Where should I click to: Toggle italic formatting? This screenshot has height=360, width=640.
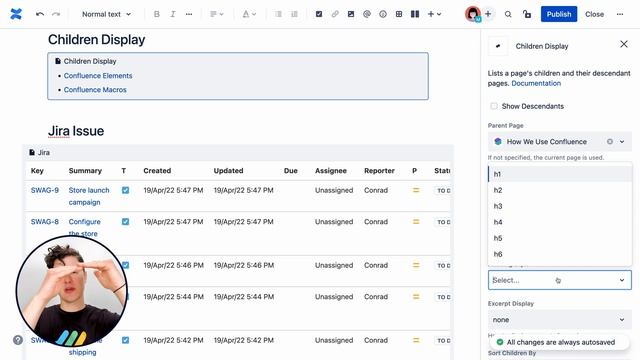[x=173, y=14]
